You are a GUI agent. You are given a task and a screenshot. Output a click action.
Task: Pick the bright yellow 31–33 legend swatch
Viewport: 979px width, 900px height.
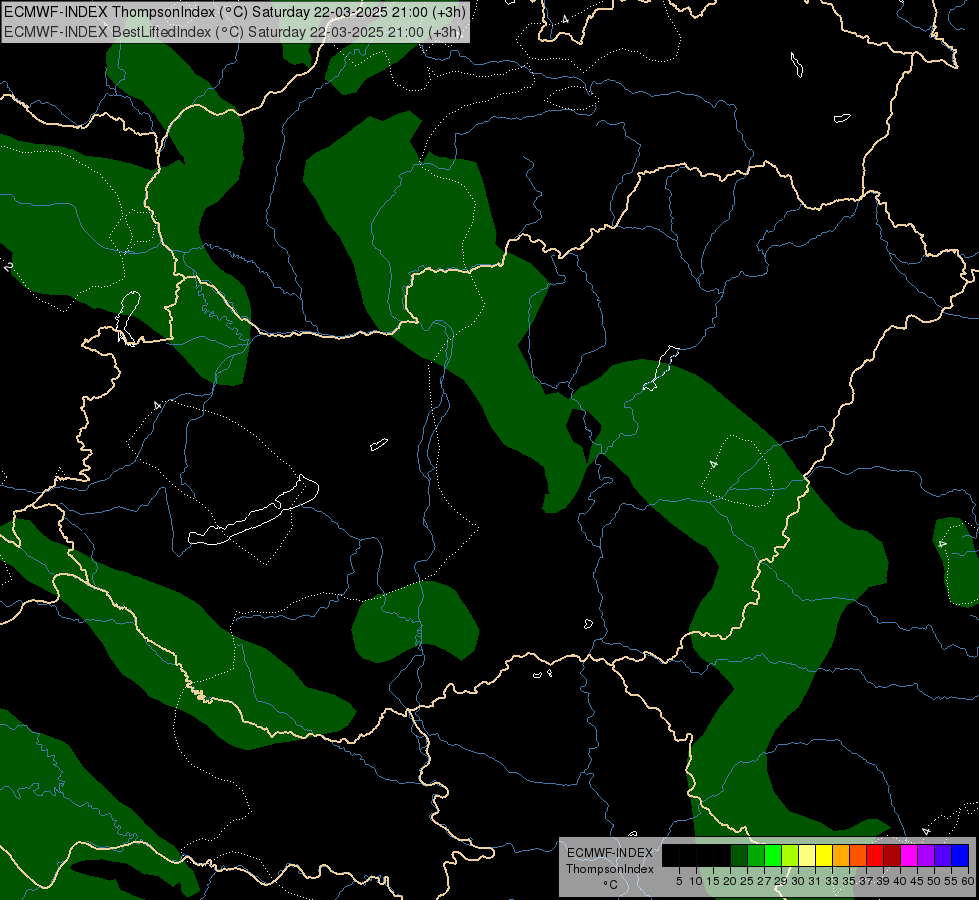pyautogui.click(x=824, y=855)
